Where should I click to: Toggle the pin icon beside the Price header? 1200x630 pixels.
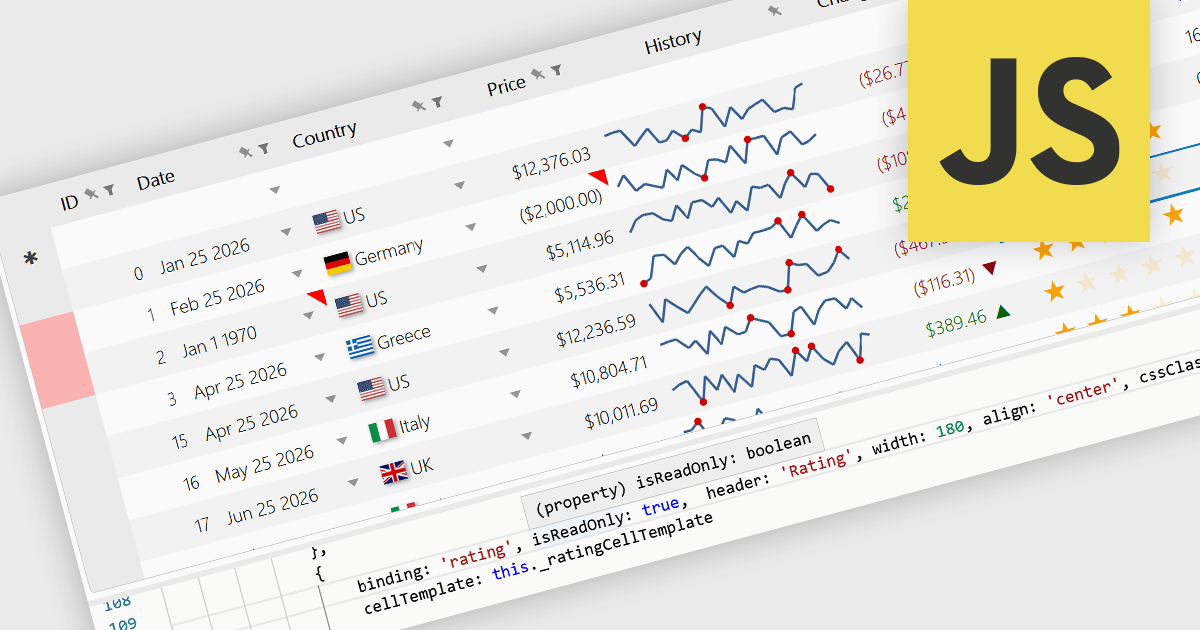[x=538, y=74]
